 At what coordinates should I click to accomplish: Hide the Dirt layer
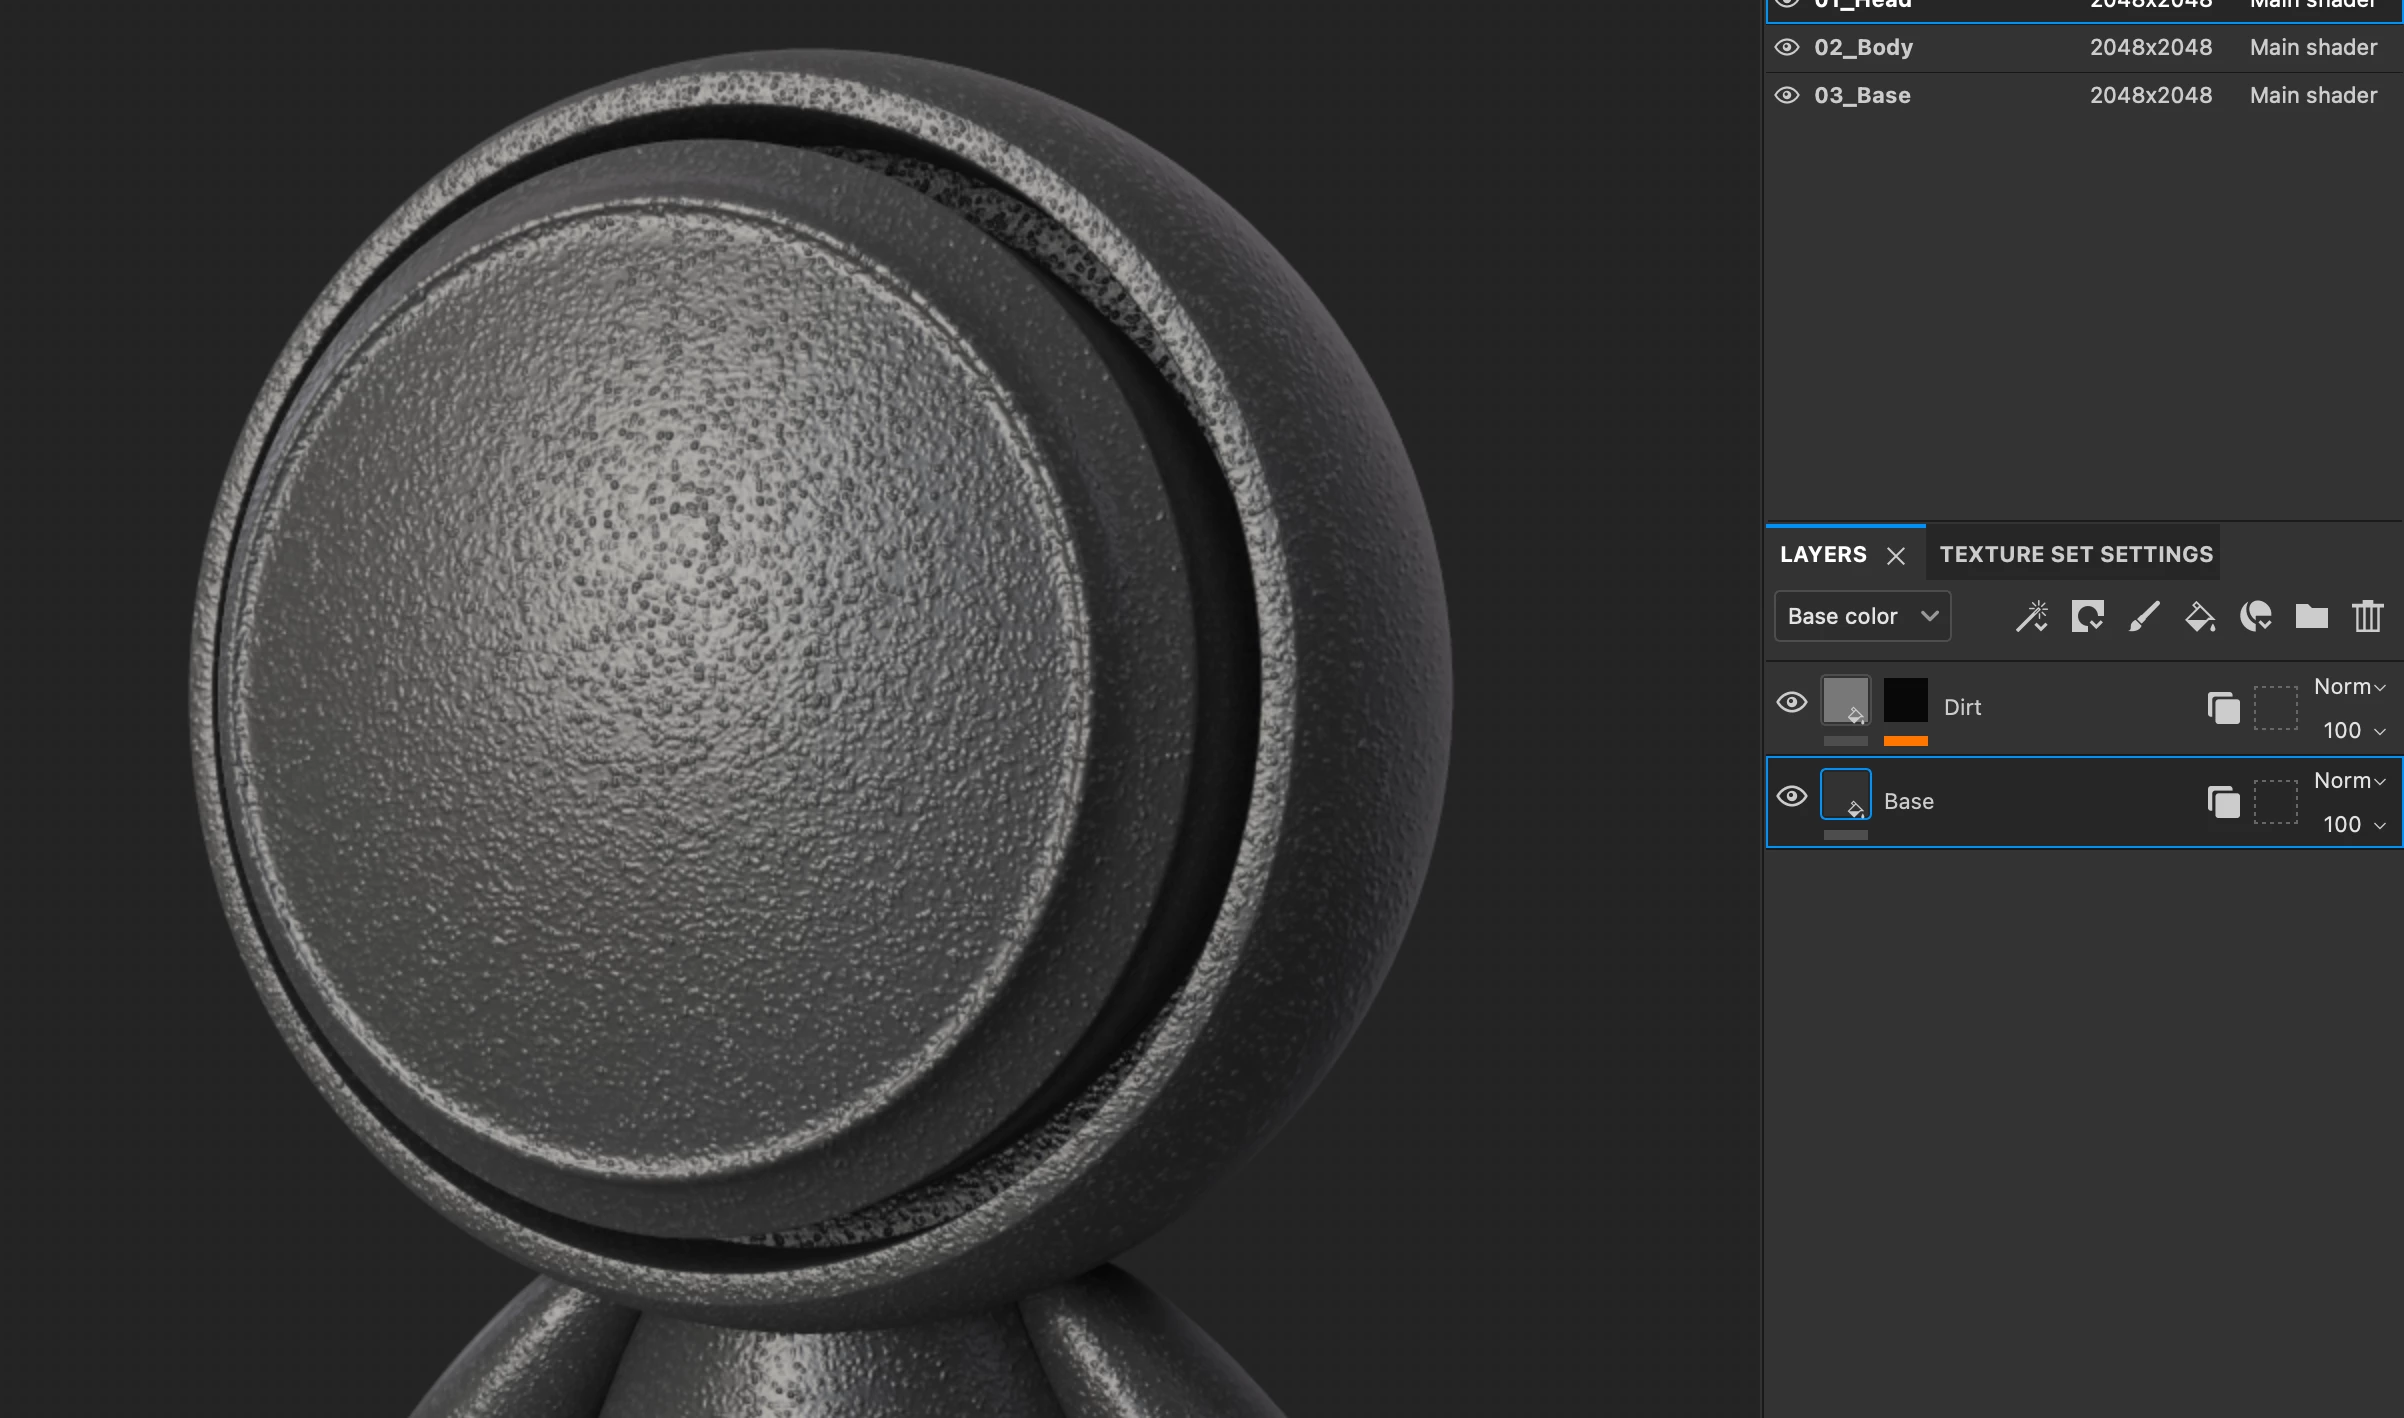pos(1792,703)
